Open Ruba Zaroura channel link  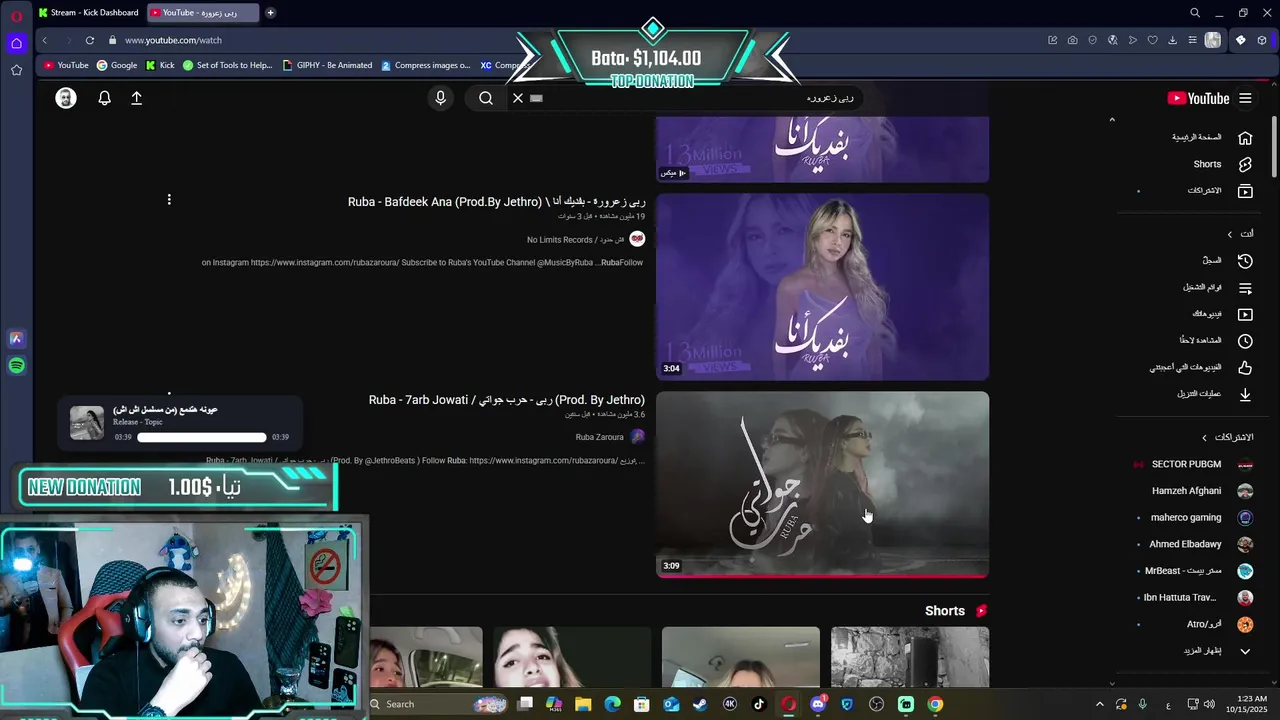[x=599, y=437]
